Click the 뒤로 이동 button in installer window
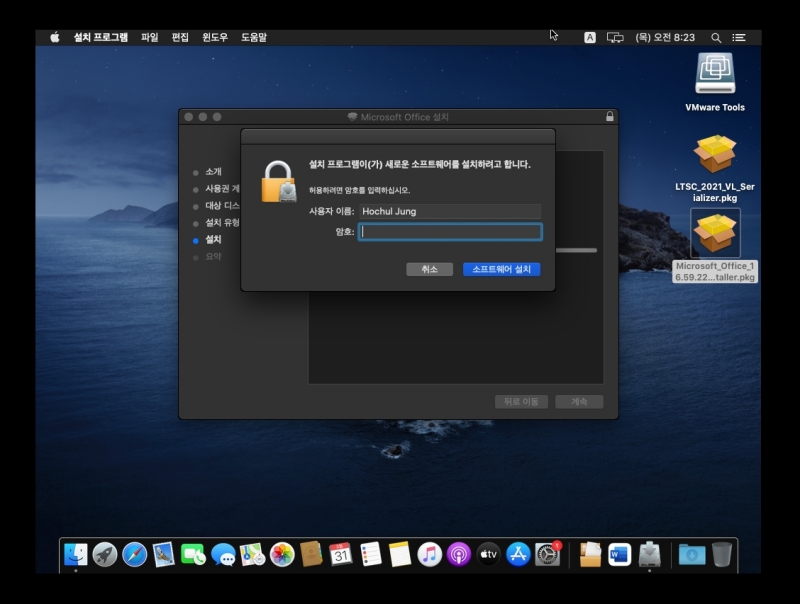Viewport: 800px width, 604px height. [521, 401]
